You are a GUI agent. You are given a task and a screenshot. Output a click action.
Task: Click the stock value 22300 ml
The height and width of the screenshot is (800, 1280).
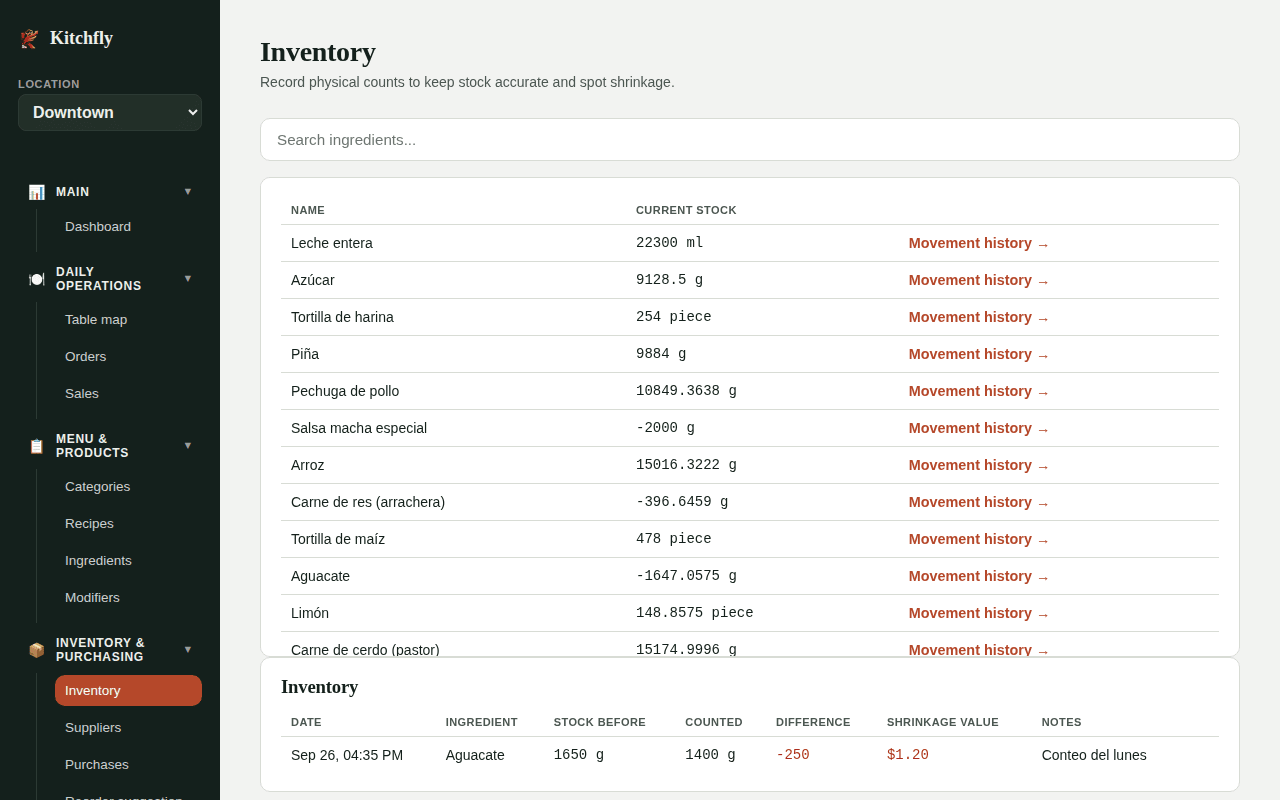670,243
